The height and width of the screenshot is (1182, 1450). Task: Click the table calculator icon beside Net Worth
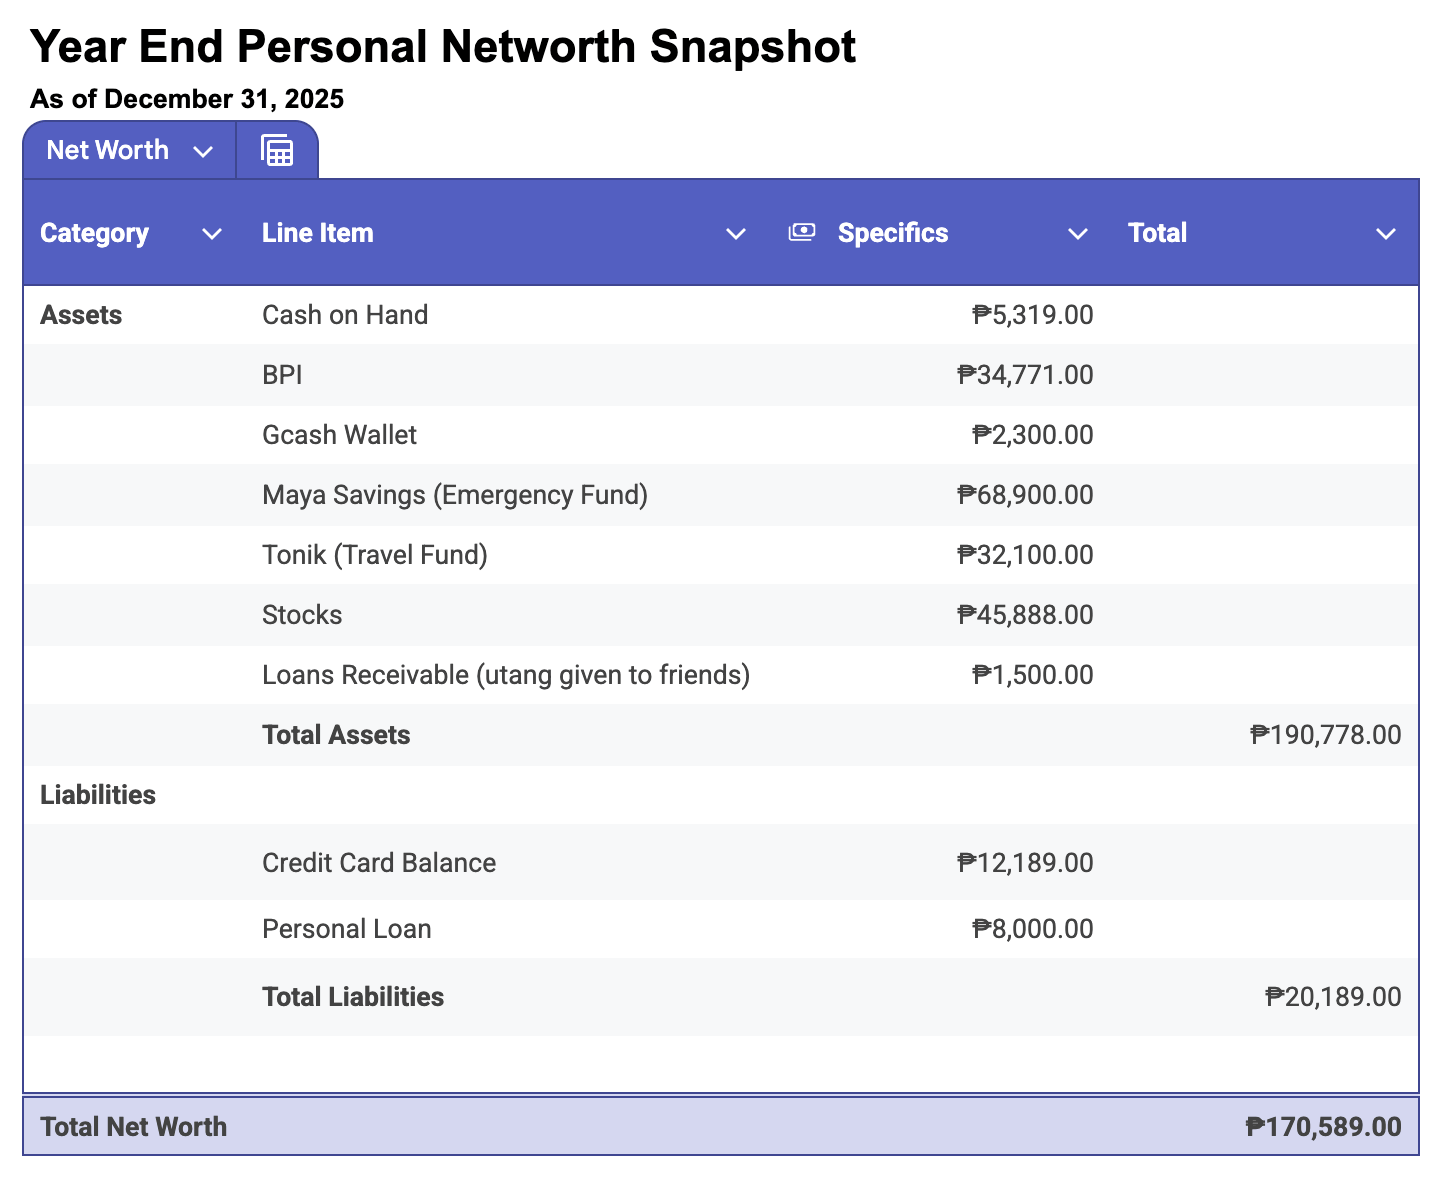tap(277, 151)
